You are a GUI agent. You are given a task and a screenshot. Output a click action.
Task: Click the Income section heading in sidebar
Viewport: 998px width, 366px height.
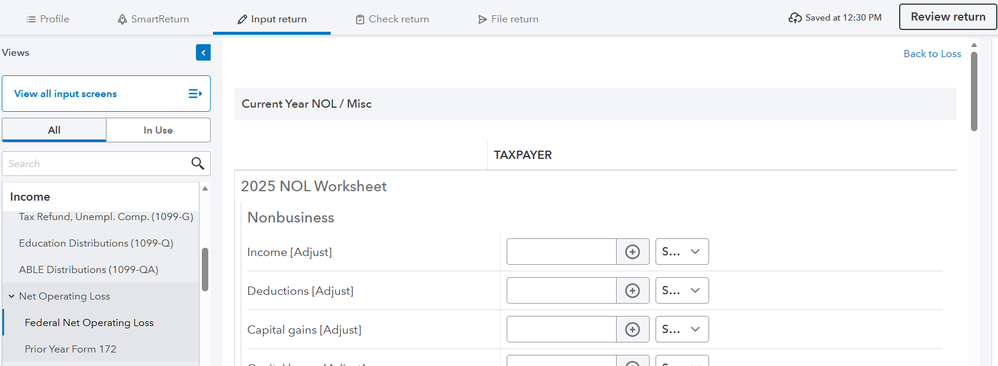click(x=30, y=197)
